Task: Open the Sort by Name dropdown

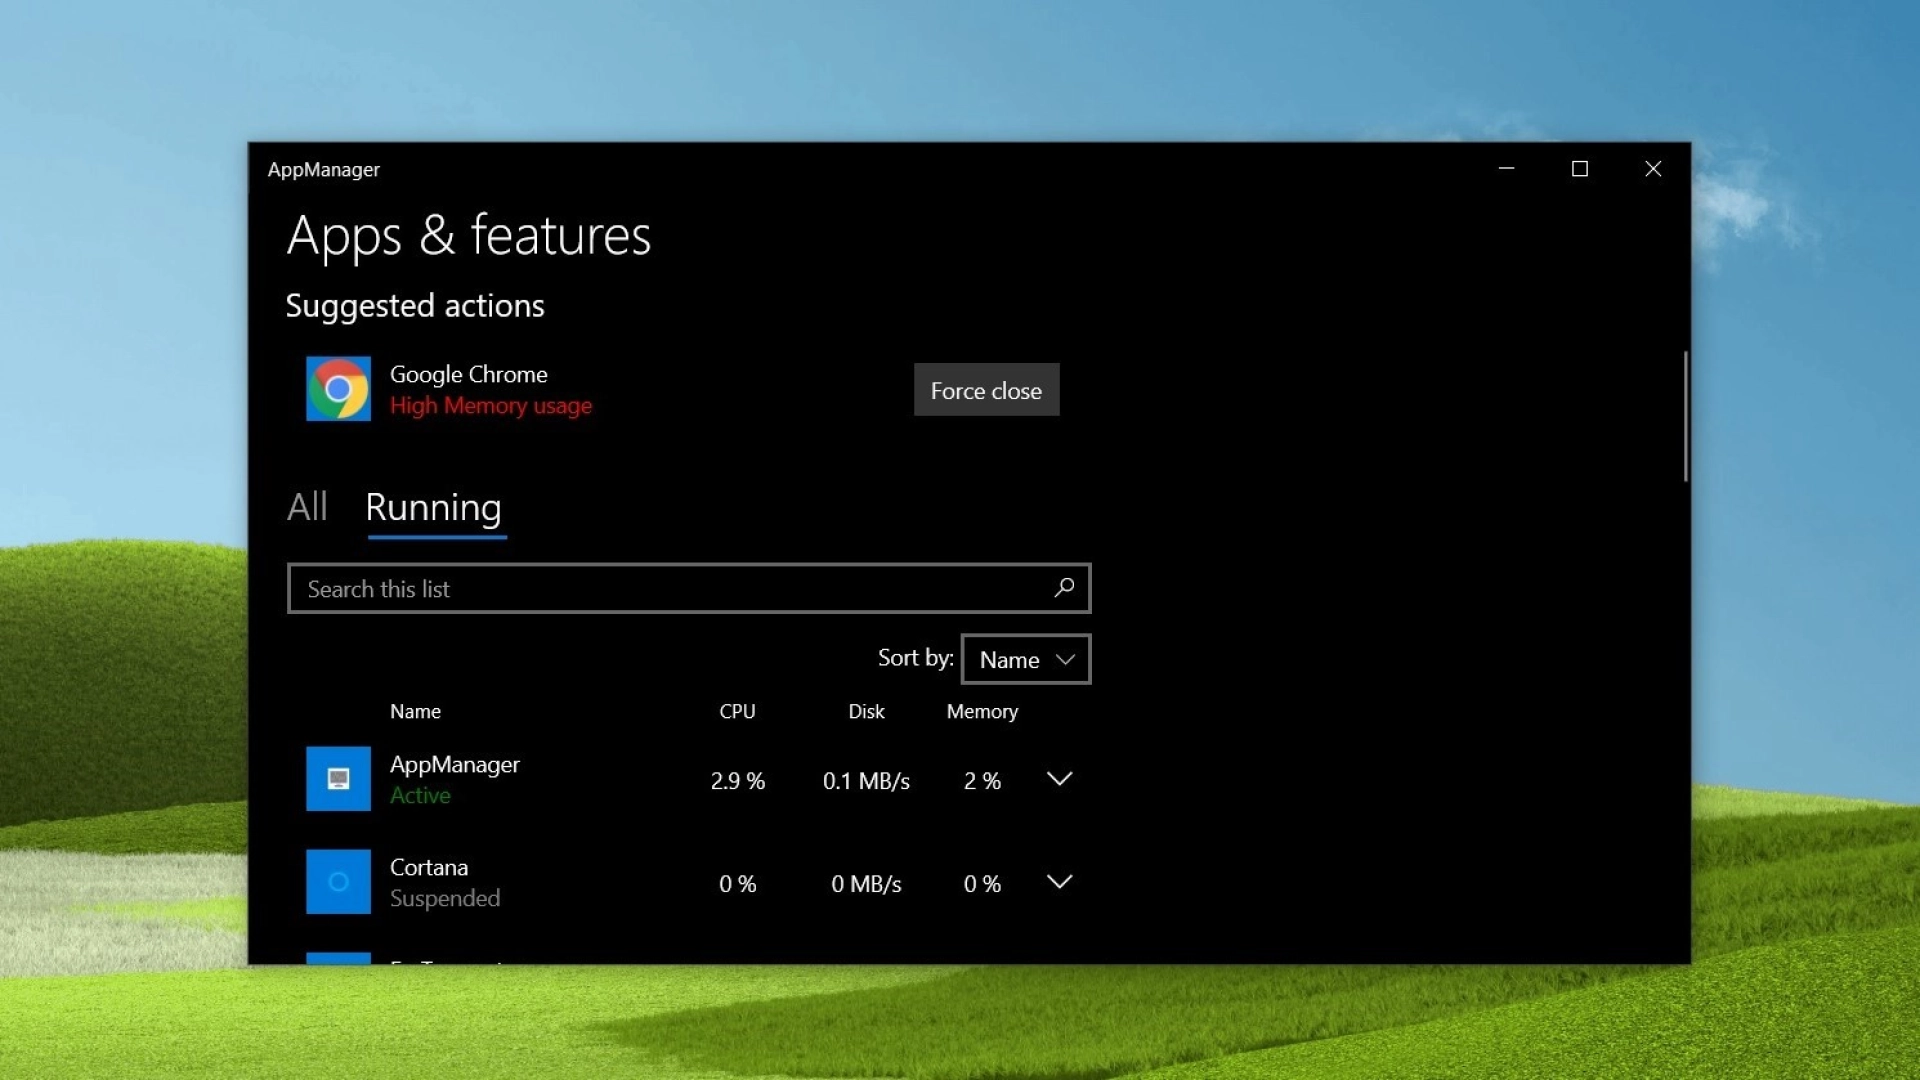Action: click(x=1026, y=659)
